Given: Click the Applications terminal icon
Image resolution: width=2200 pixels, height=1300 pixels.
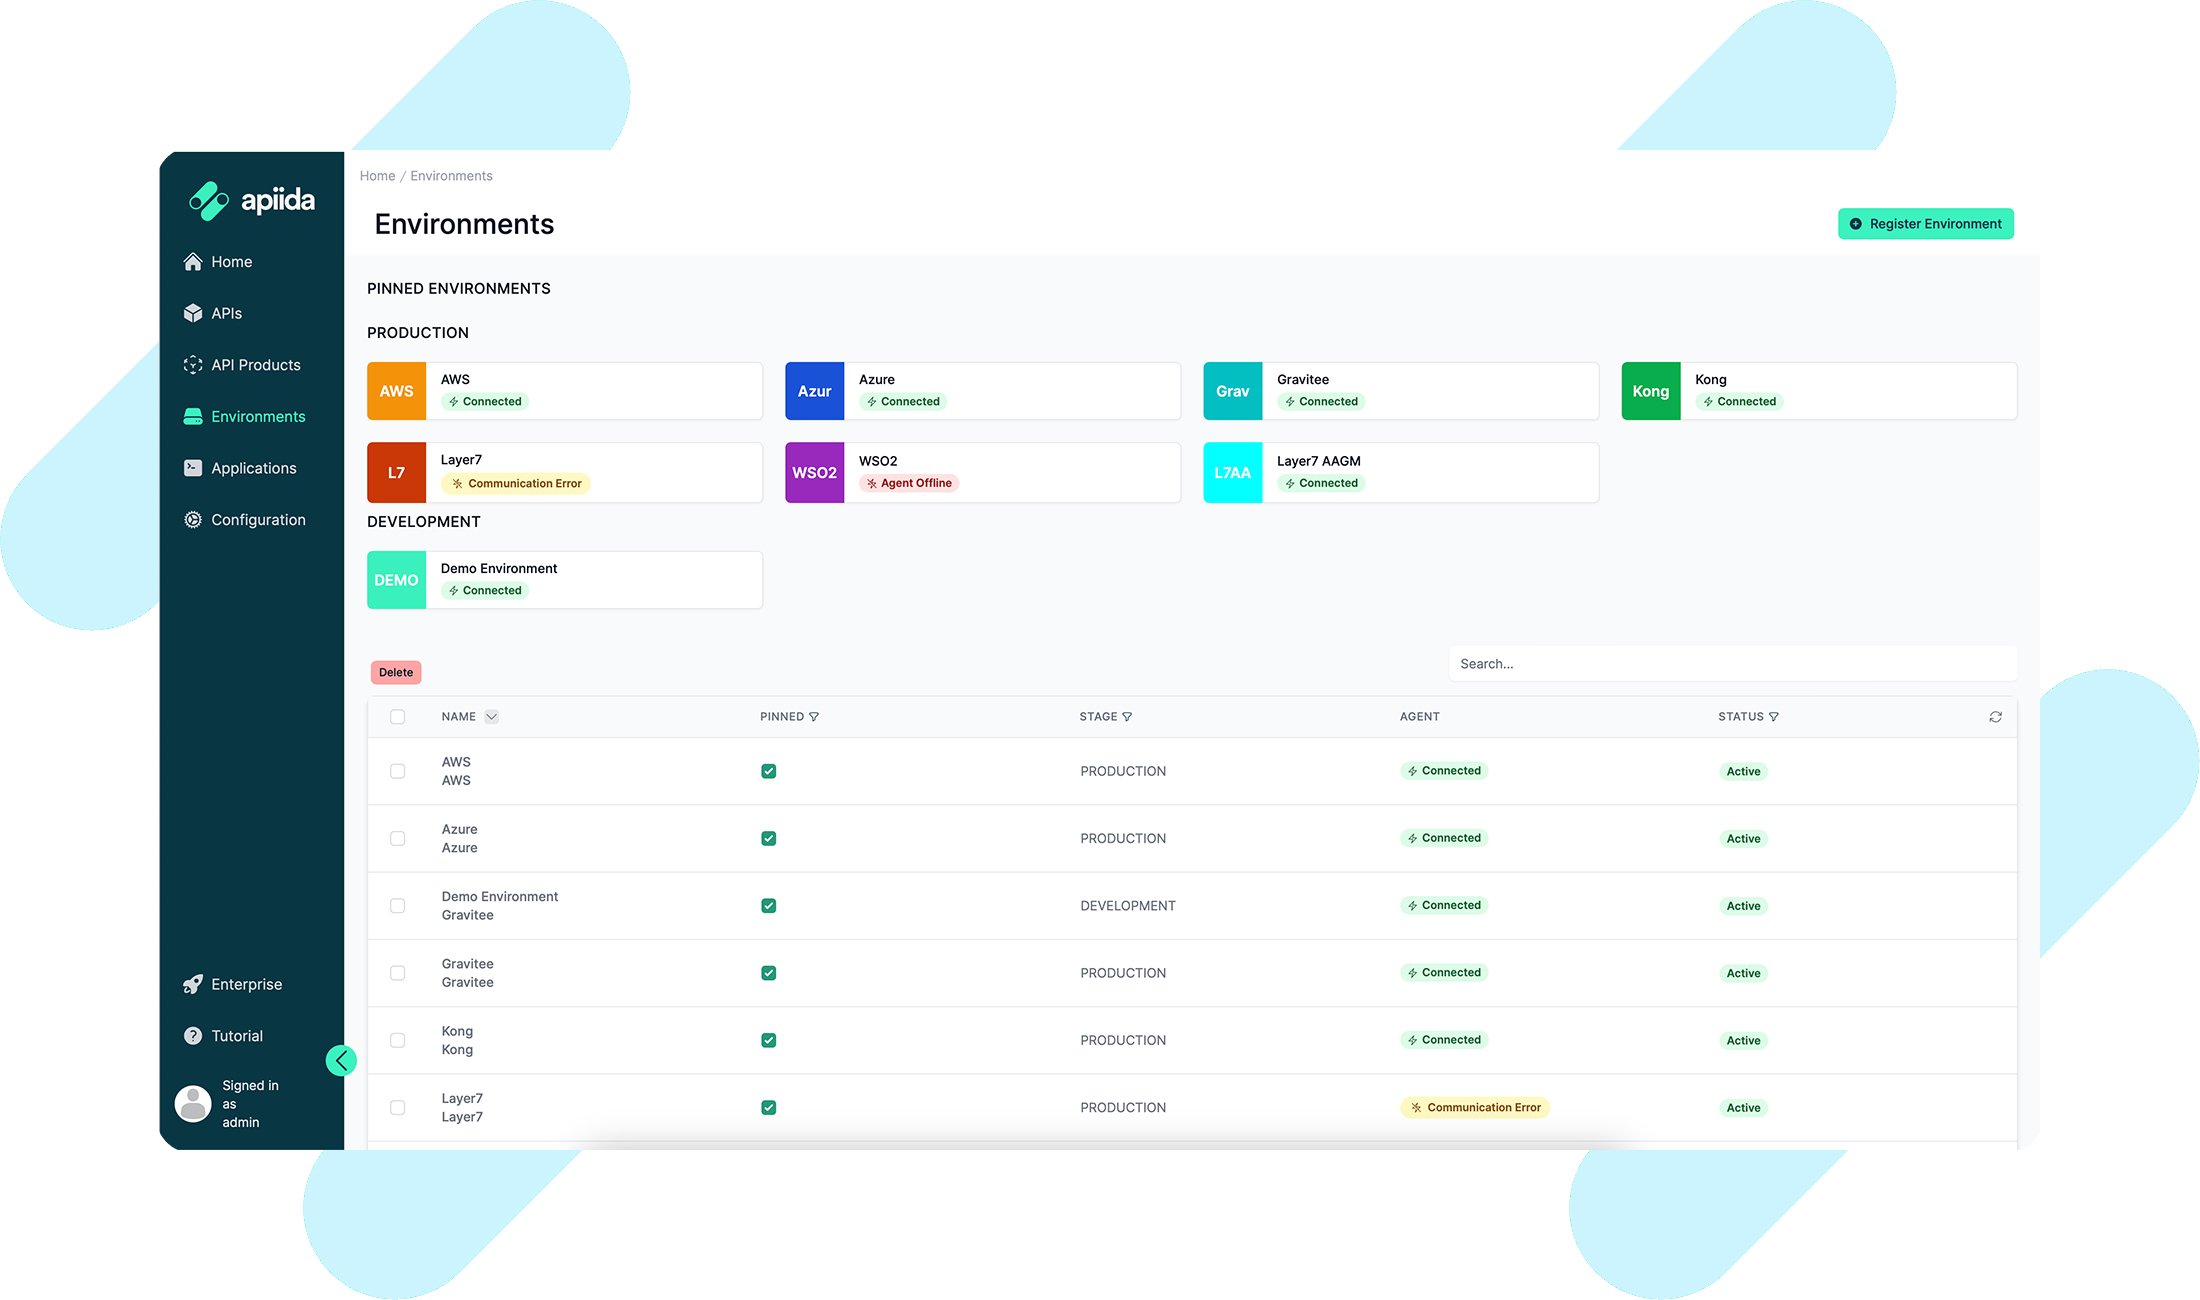Looking at the screenshot, I should [193, 468].
